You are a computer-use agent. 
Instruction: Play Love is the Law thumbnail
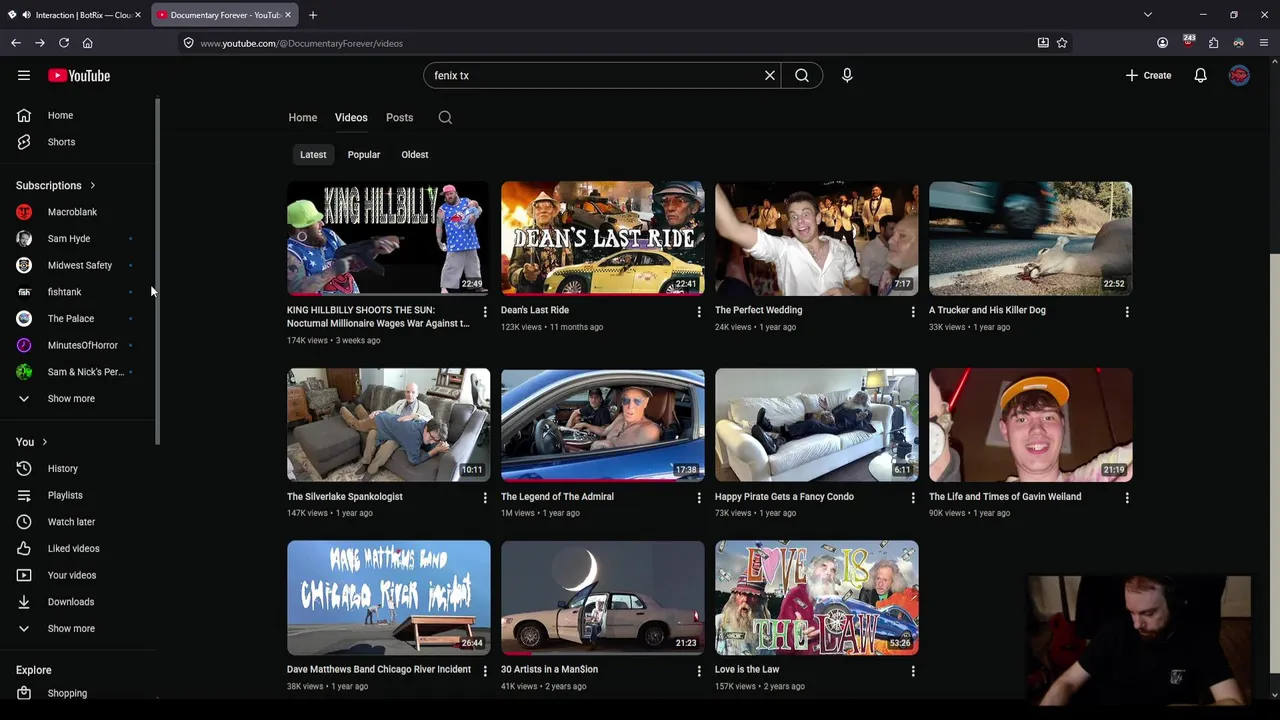tap(817, 598)
